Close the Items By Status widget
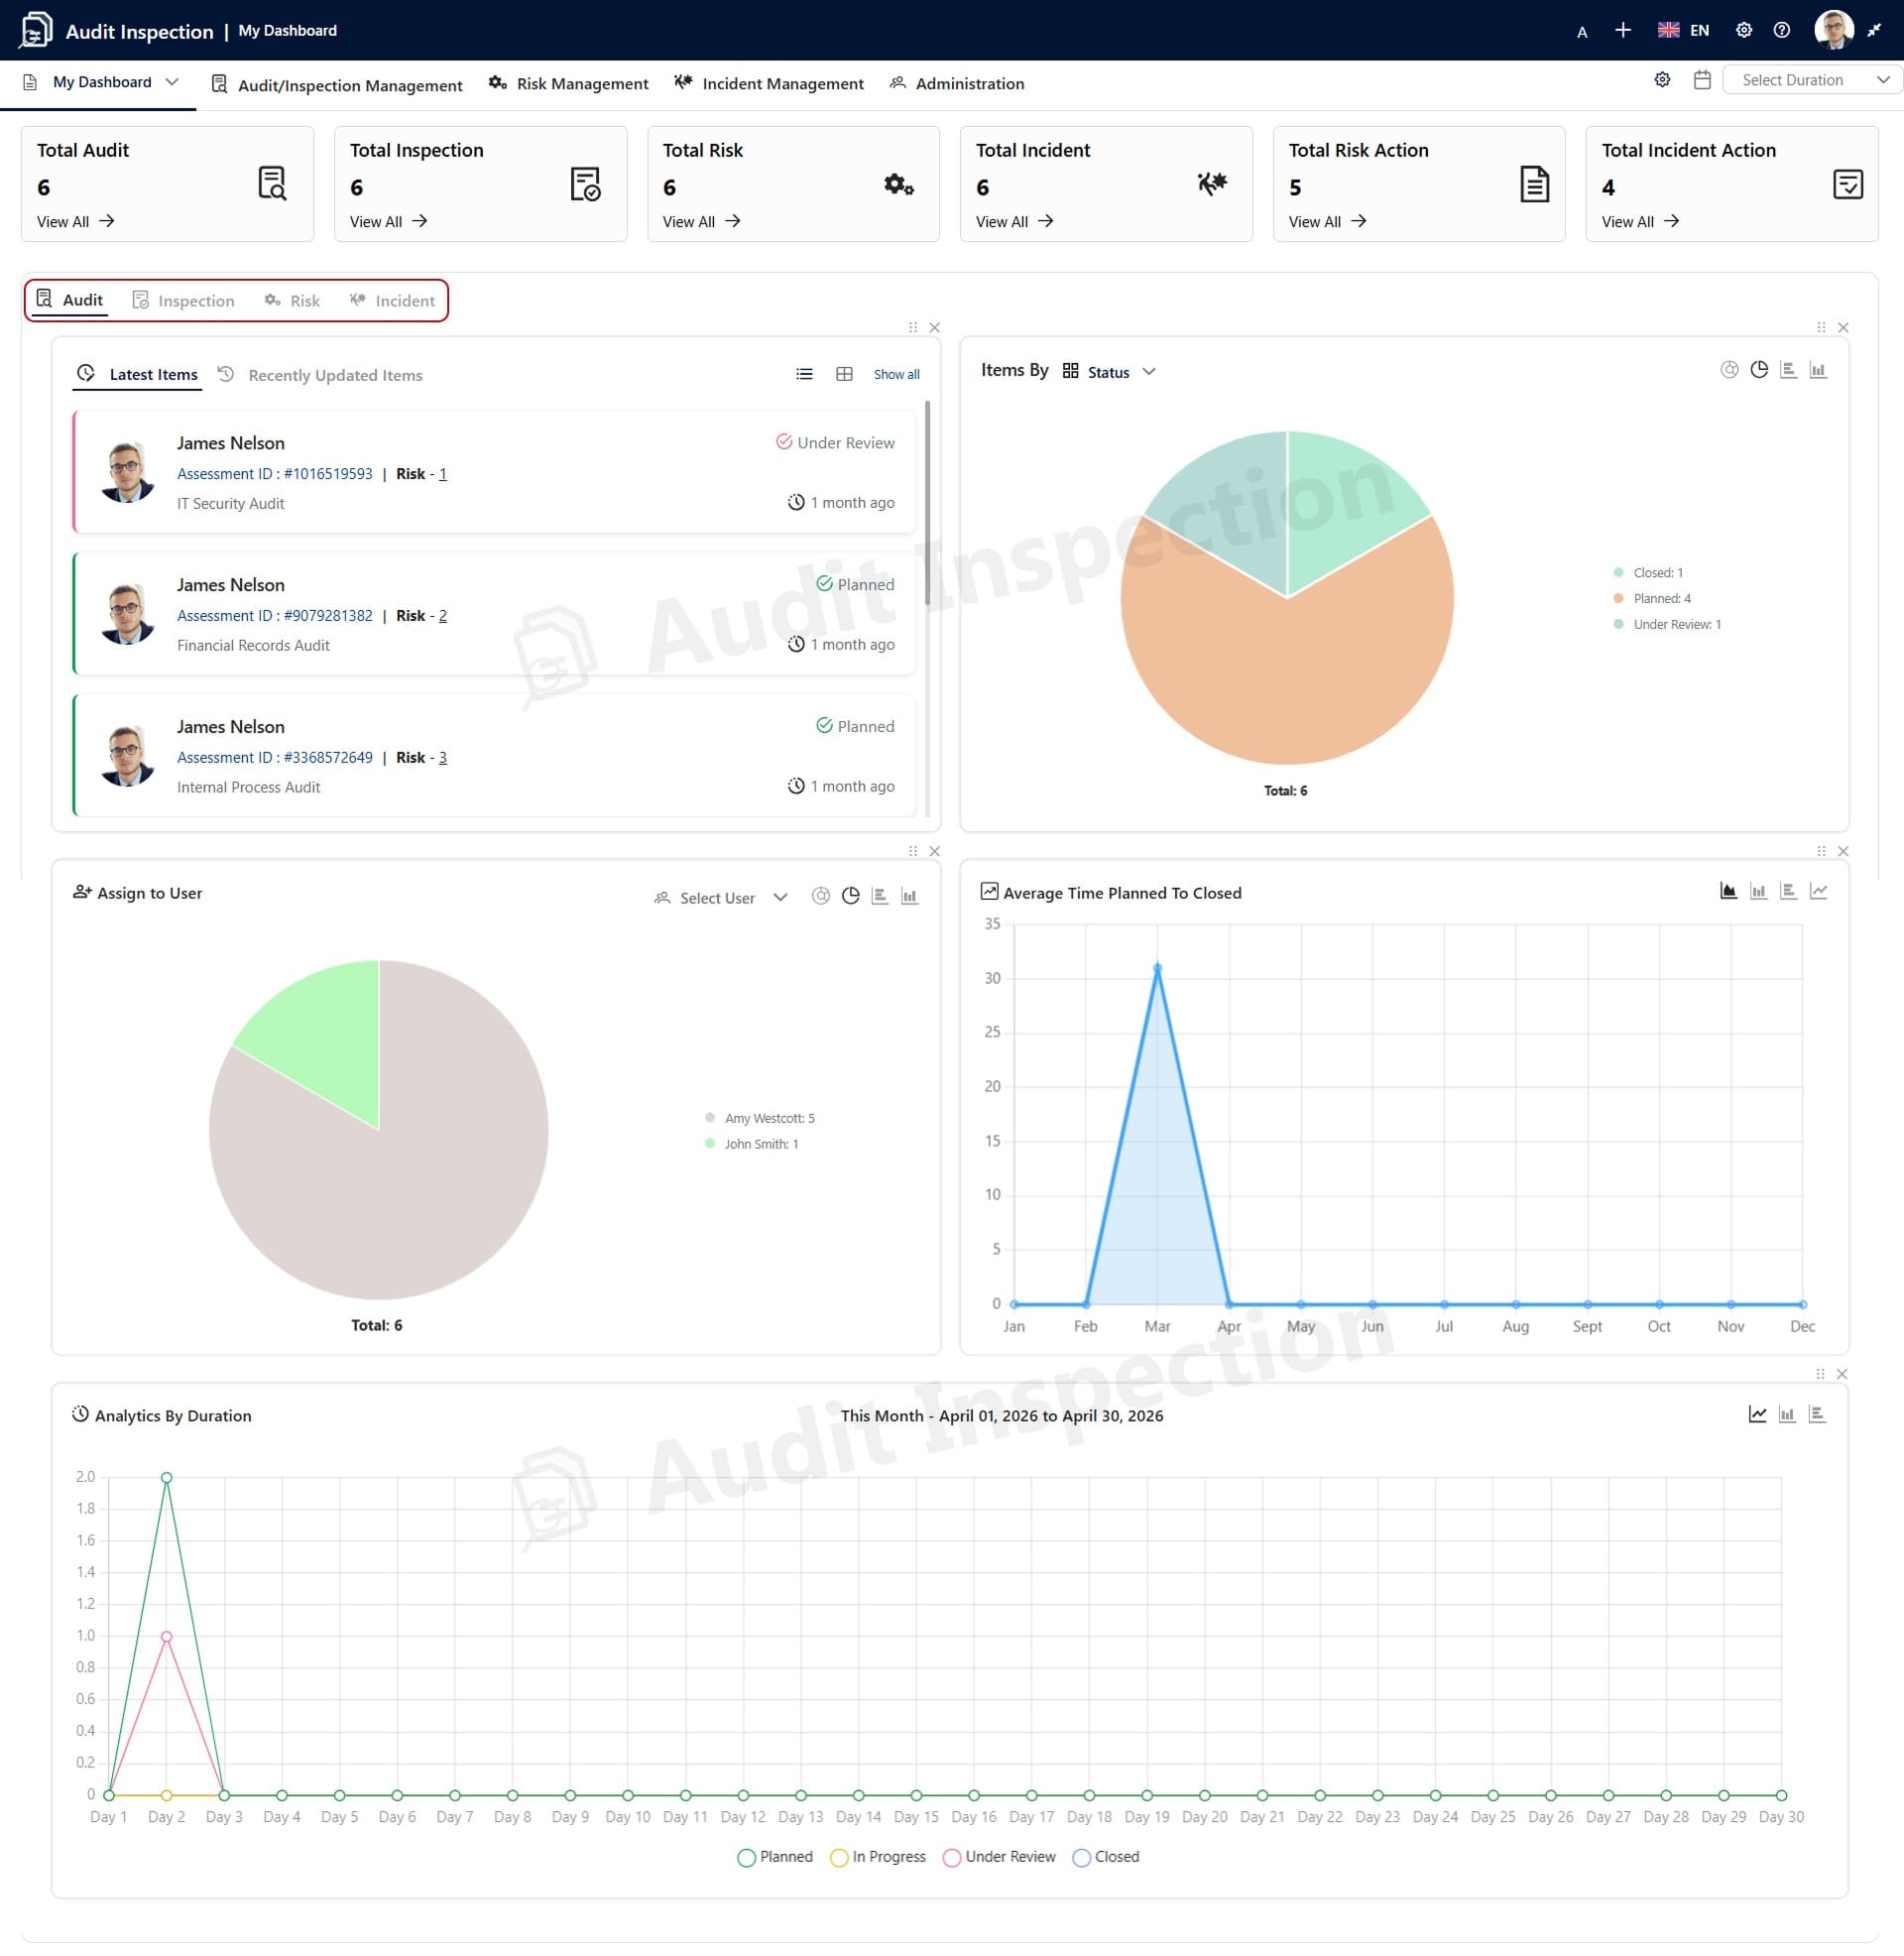The image size is (1904, 1956). [1843, 328]
